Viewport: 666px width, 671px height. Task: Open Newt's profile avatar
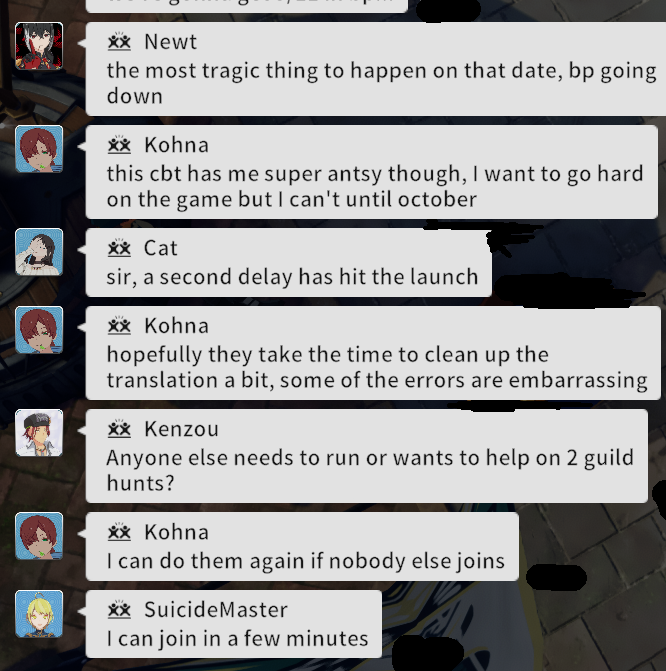(39, 46)
